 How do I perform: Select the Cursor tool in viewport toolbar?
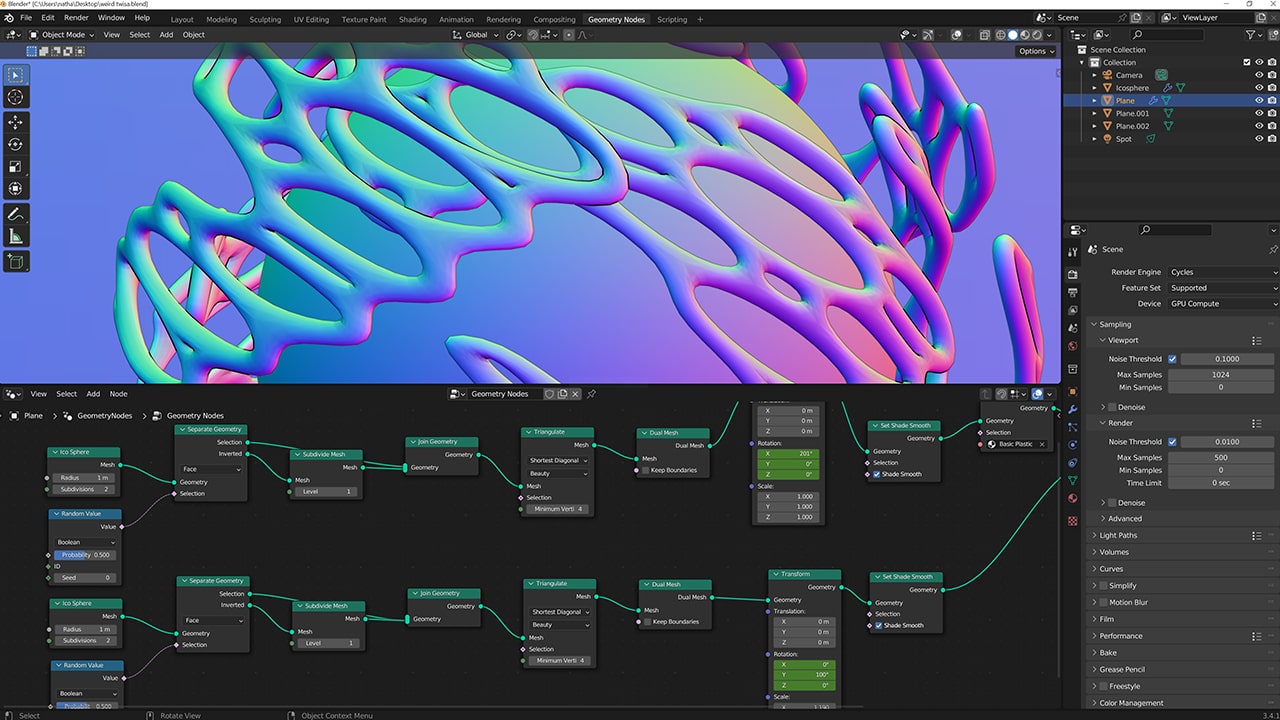click(x=16, y=97)
